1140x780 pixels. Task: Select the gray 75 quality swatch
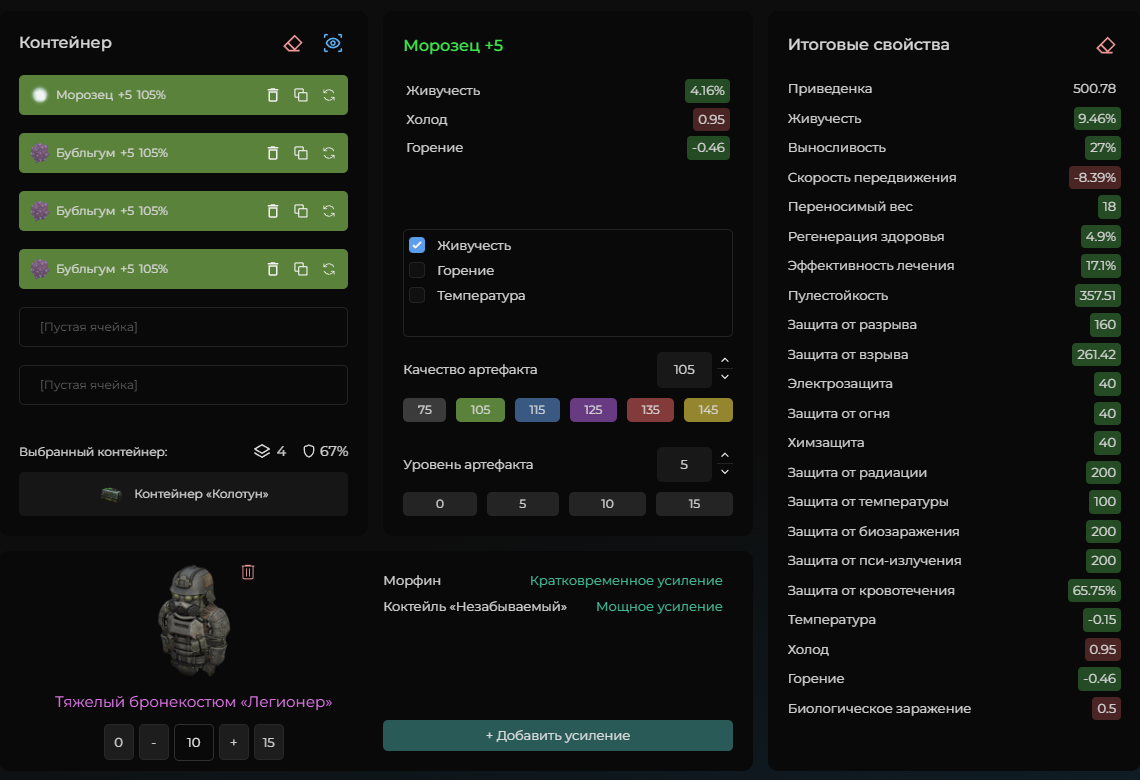pyautogui.click(x=425, y=410)
